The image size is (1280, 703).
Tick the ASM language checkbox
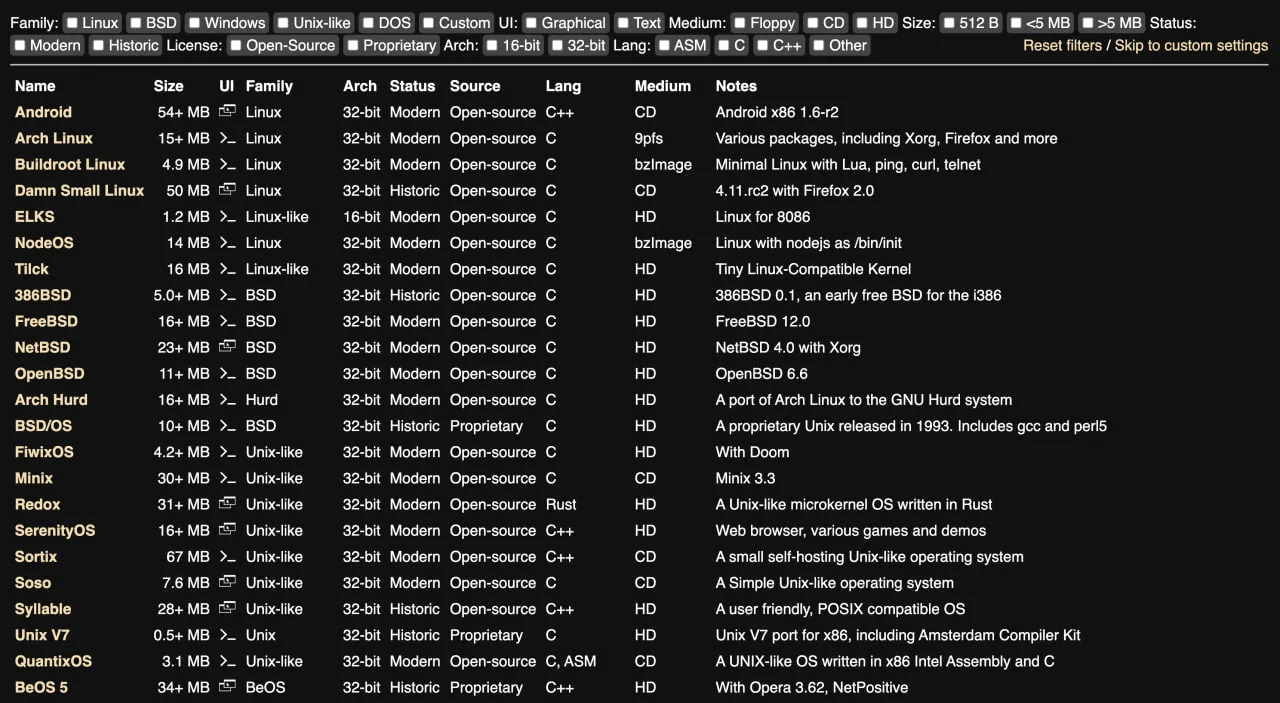pos(663,45)
